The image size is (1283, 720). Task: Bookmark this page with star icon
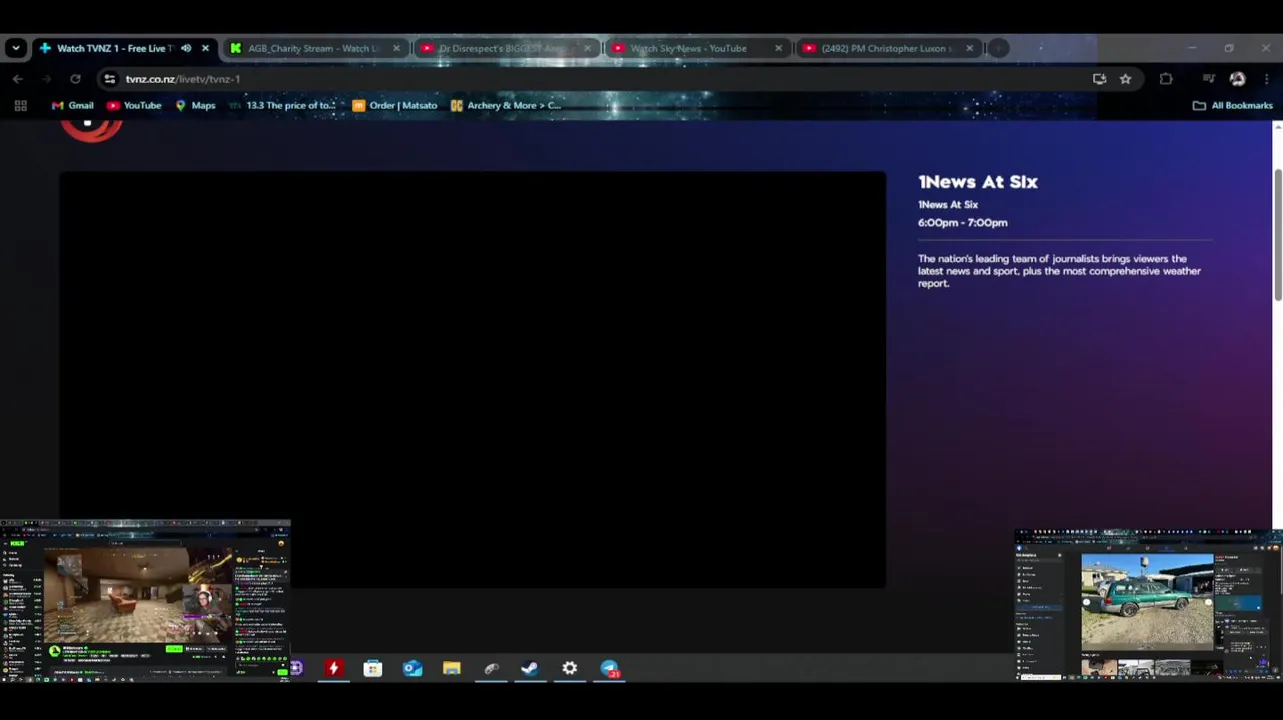tap(1125, 79)
